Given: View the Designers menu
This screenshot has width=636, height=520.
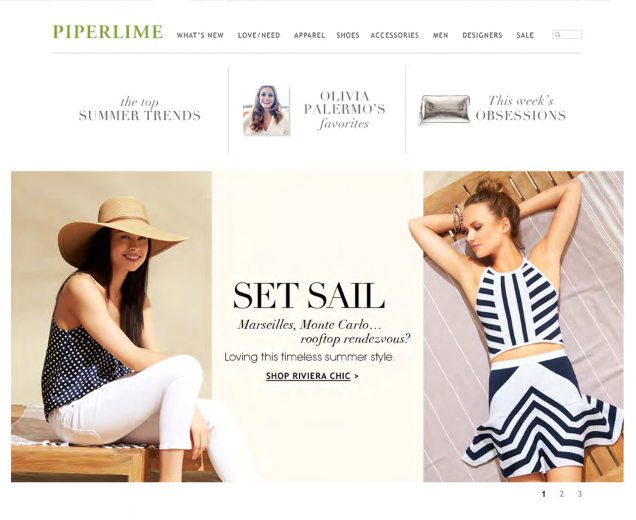Looking at the screenshot, I should click(x=482, y=35).
